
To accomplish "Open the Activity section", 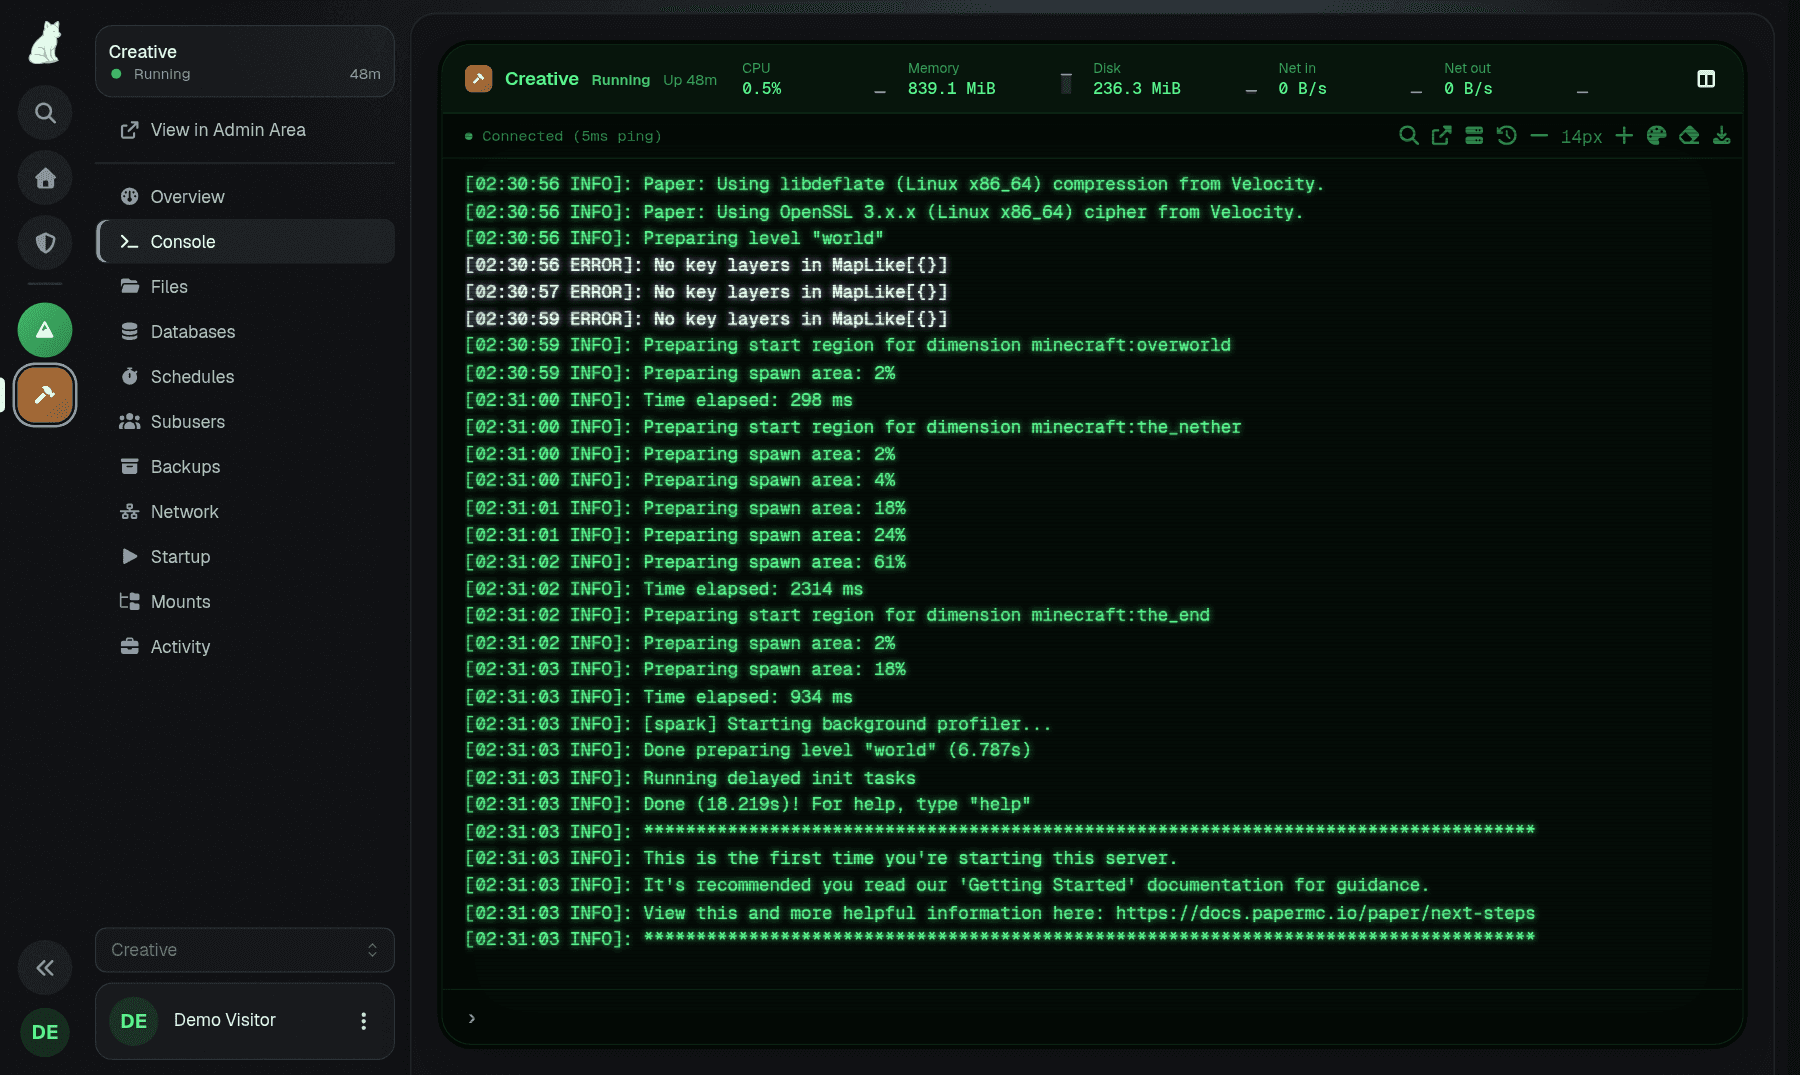I will point(245,647).
